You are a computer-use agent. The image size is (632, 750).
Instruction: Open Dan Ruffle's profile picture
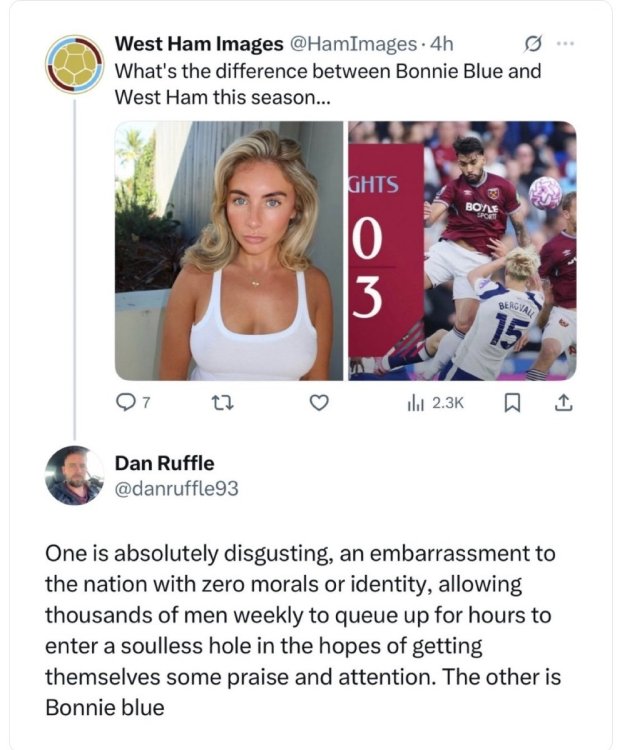pyautogui.click(x=74, y=474)
